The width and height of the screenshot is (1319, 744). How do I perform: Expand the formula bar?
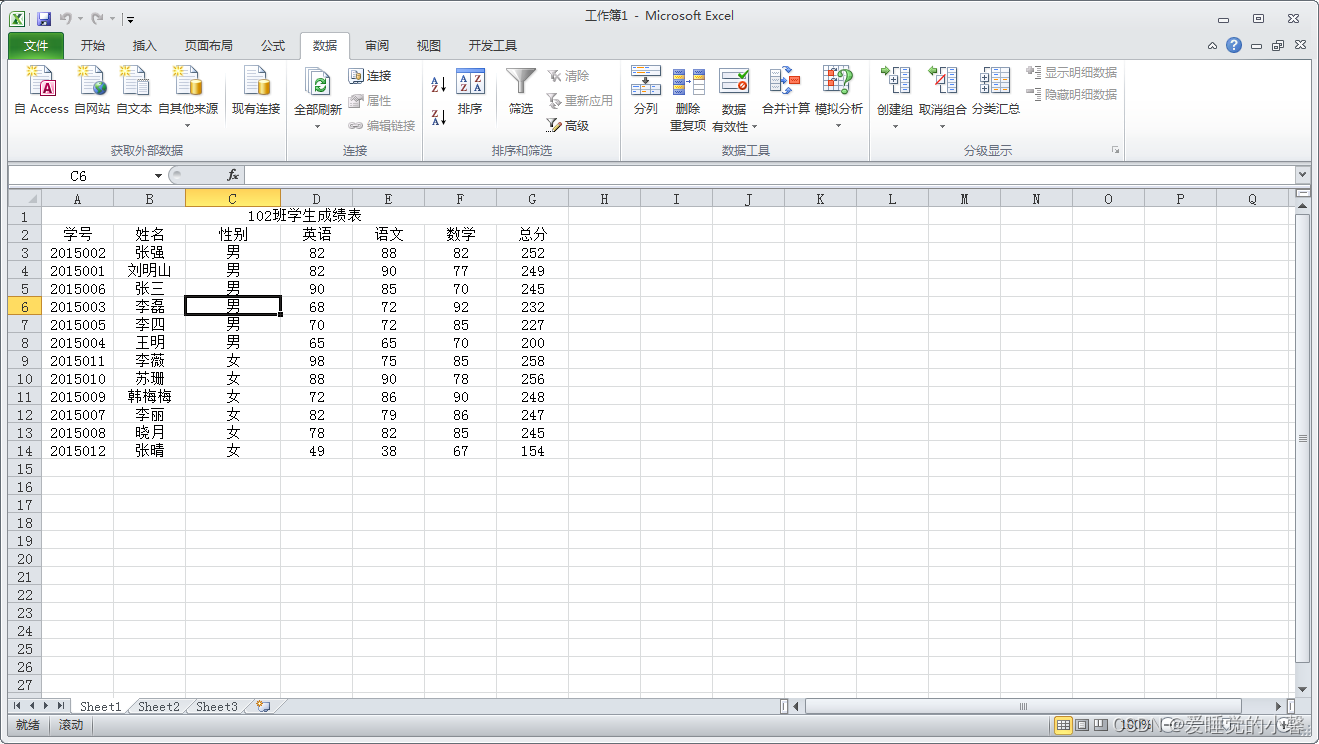pyautogui.click(x=1302, y=176)
